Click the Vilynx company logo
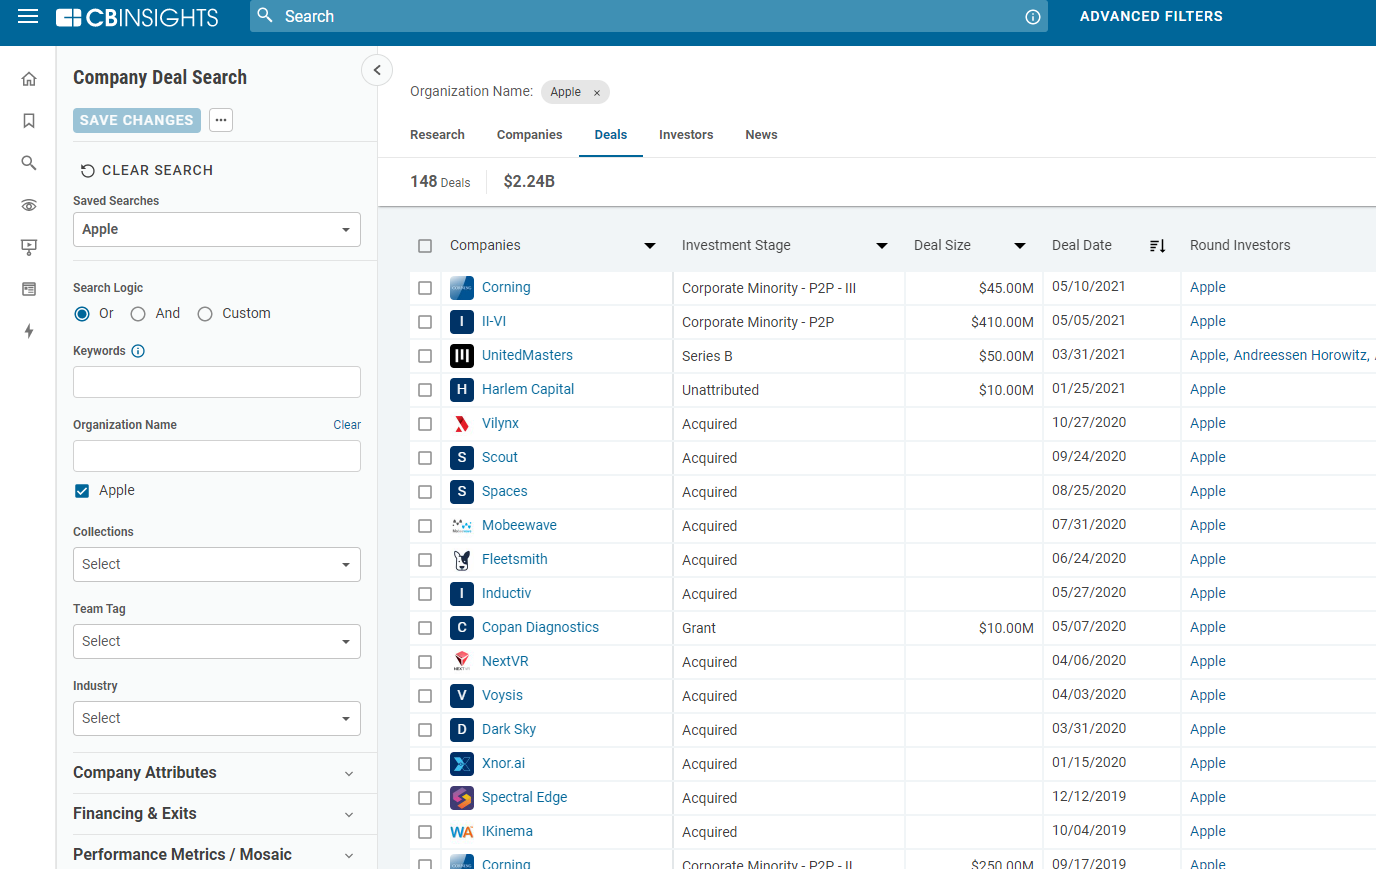Viewport: 1376px width, 869px height. click(x=462, y=424)
